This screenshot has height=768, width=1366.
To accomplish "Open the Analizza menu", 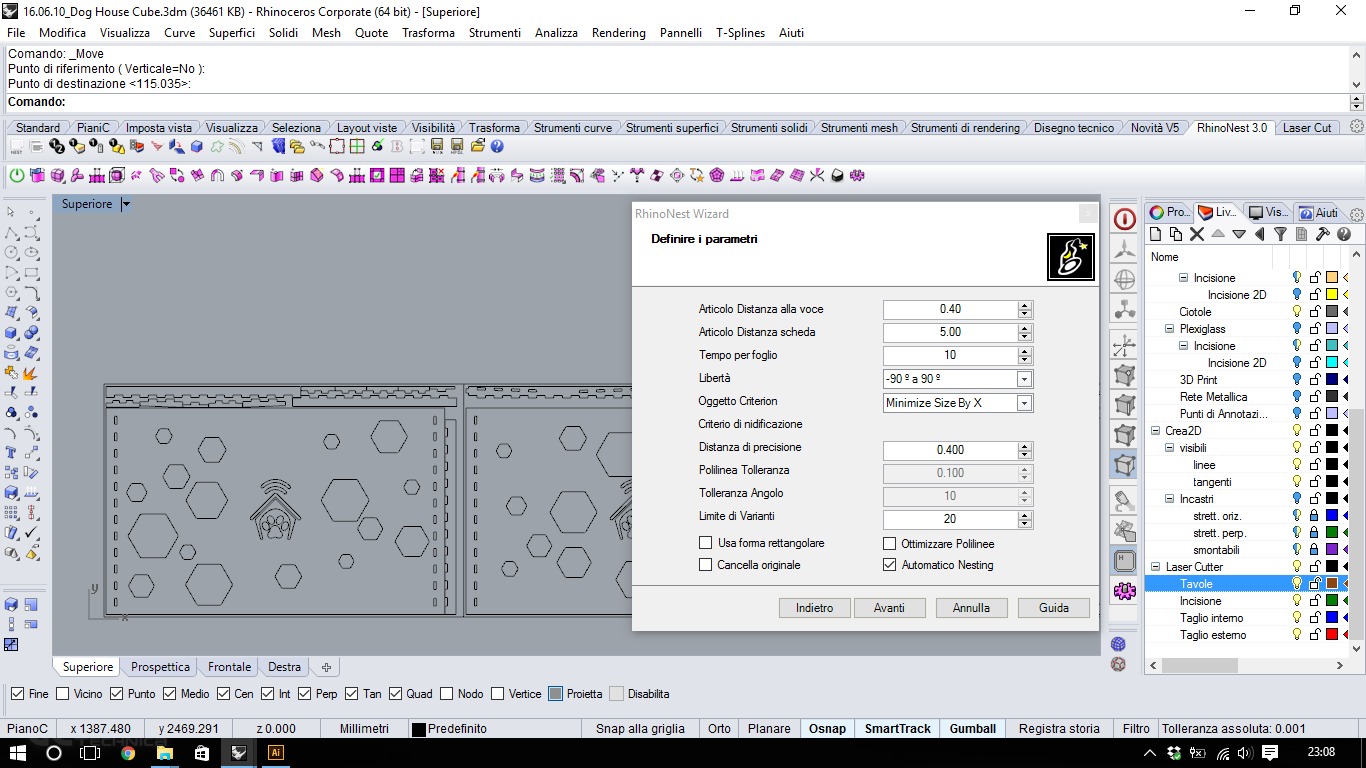I will click(x=556, y=33).
